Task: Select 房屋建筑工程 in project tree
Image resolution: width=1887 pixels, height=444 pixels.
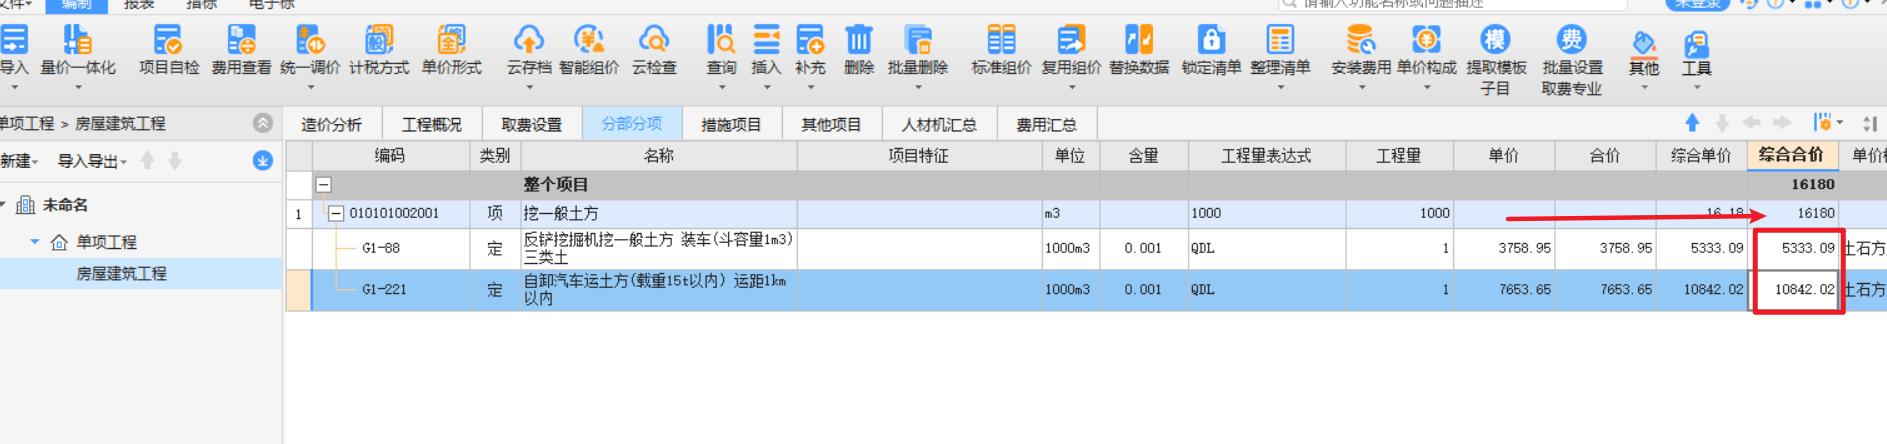Action: (x=121, y=273)
